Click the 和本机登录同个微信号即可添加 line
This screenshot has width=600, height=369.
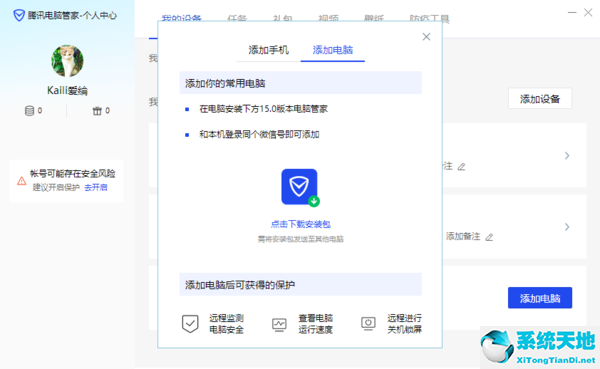tap(259, 134)
